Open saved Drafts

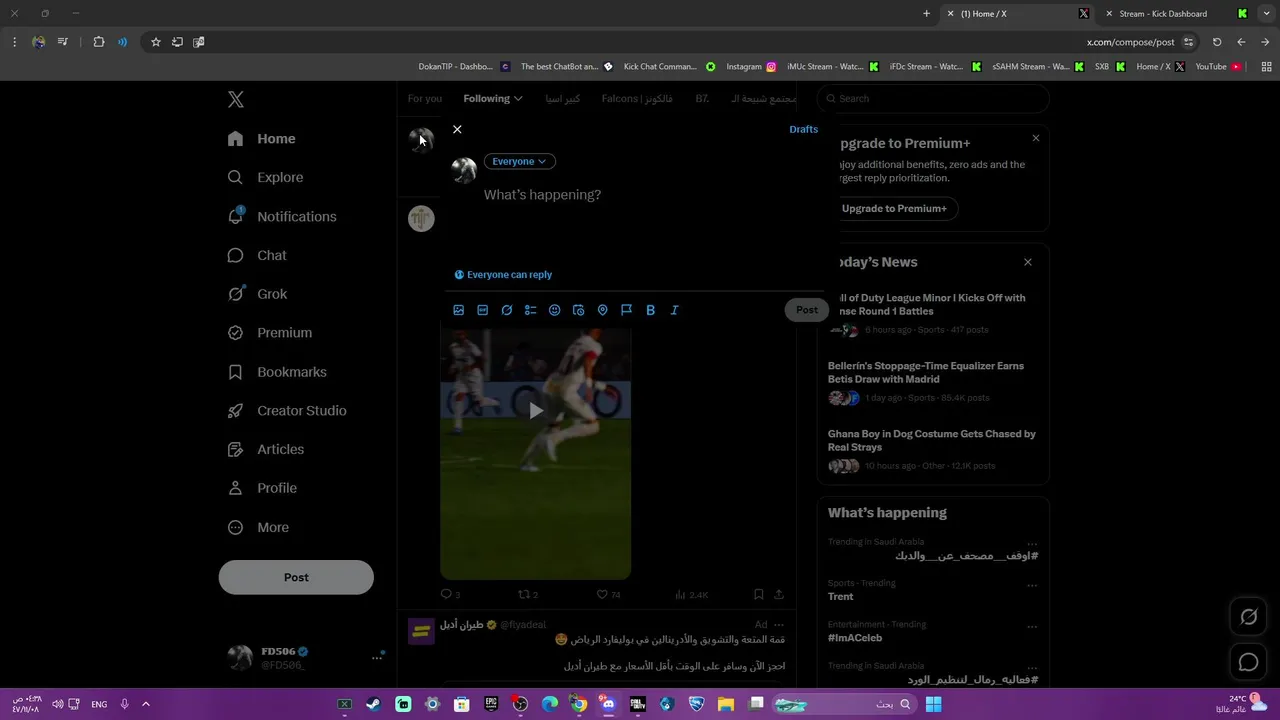tap(803, 129)
